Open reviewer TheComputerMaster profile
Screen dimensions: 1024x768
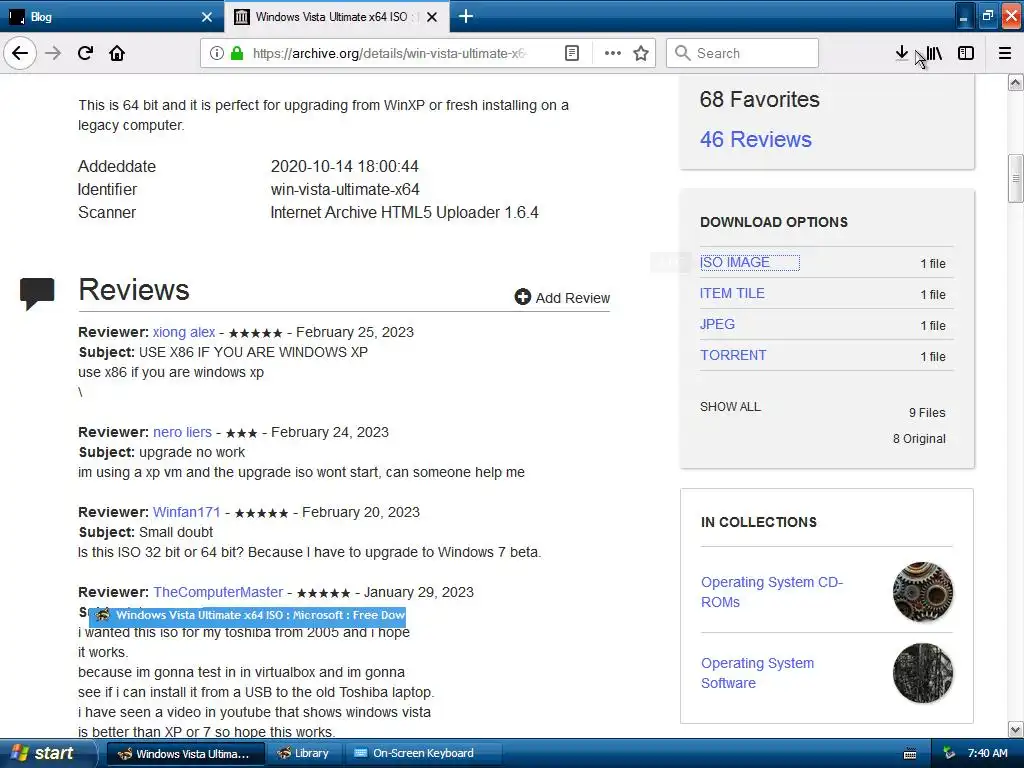pyautogui.click(x=218, y=592)
